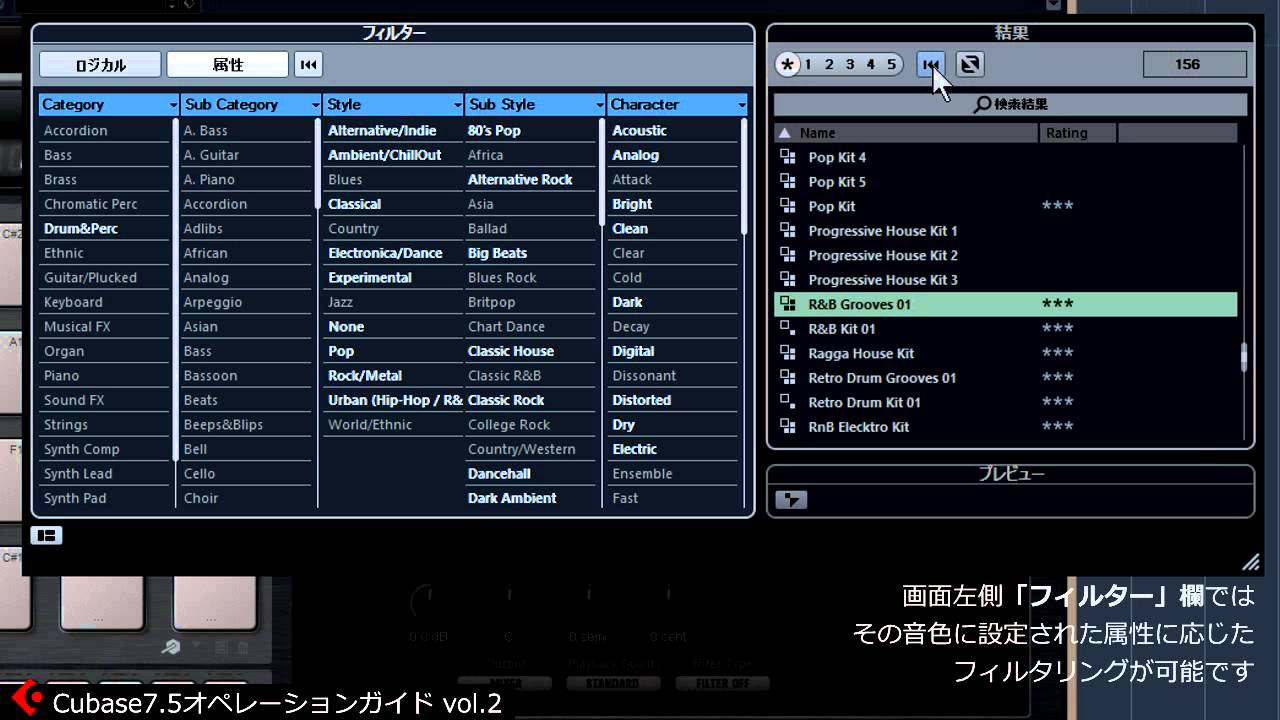Select the preset icon for Progressive House Kit 1
Image resolution: width=1280 pixels, height=720 pixels.
788,231
